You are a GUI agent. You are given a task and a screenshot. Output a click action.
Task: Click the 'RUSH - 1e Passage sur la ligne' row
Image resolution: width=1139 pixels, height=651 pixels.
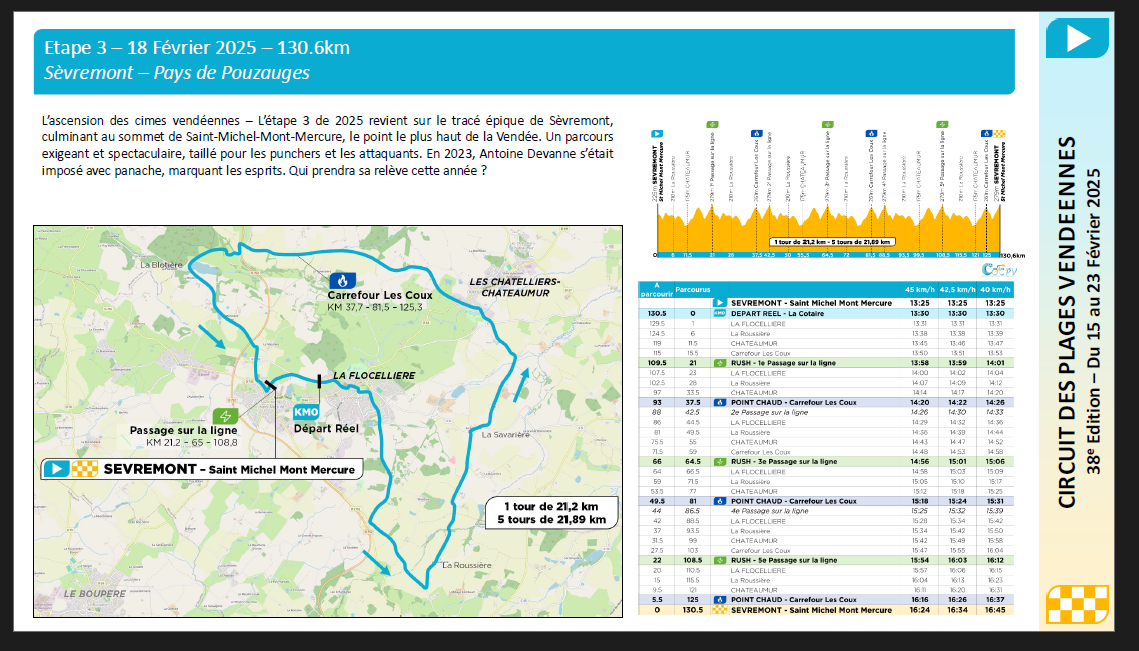[826, 363]
